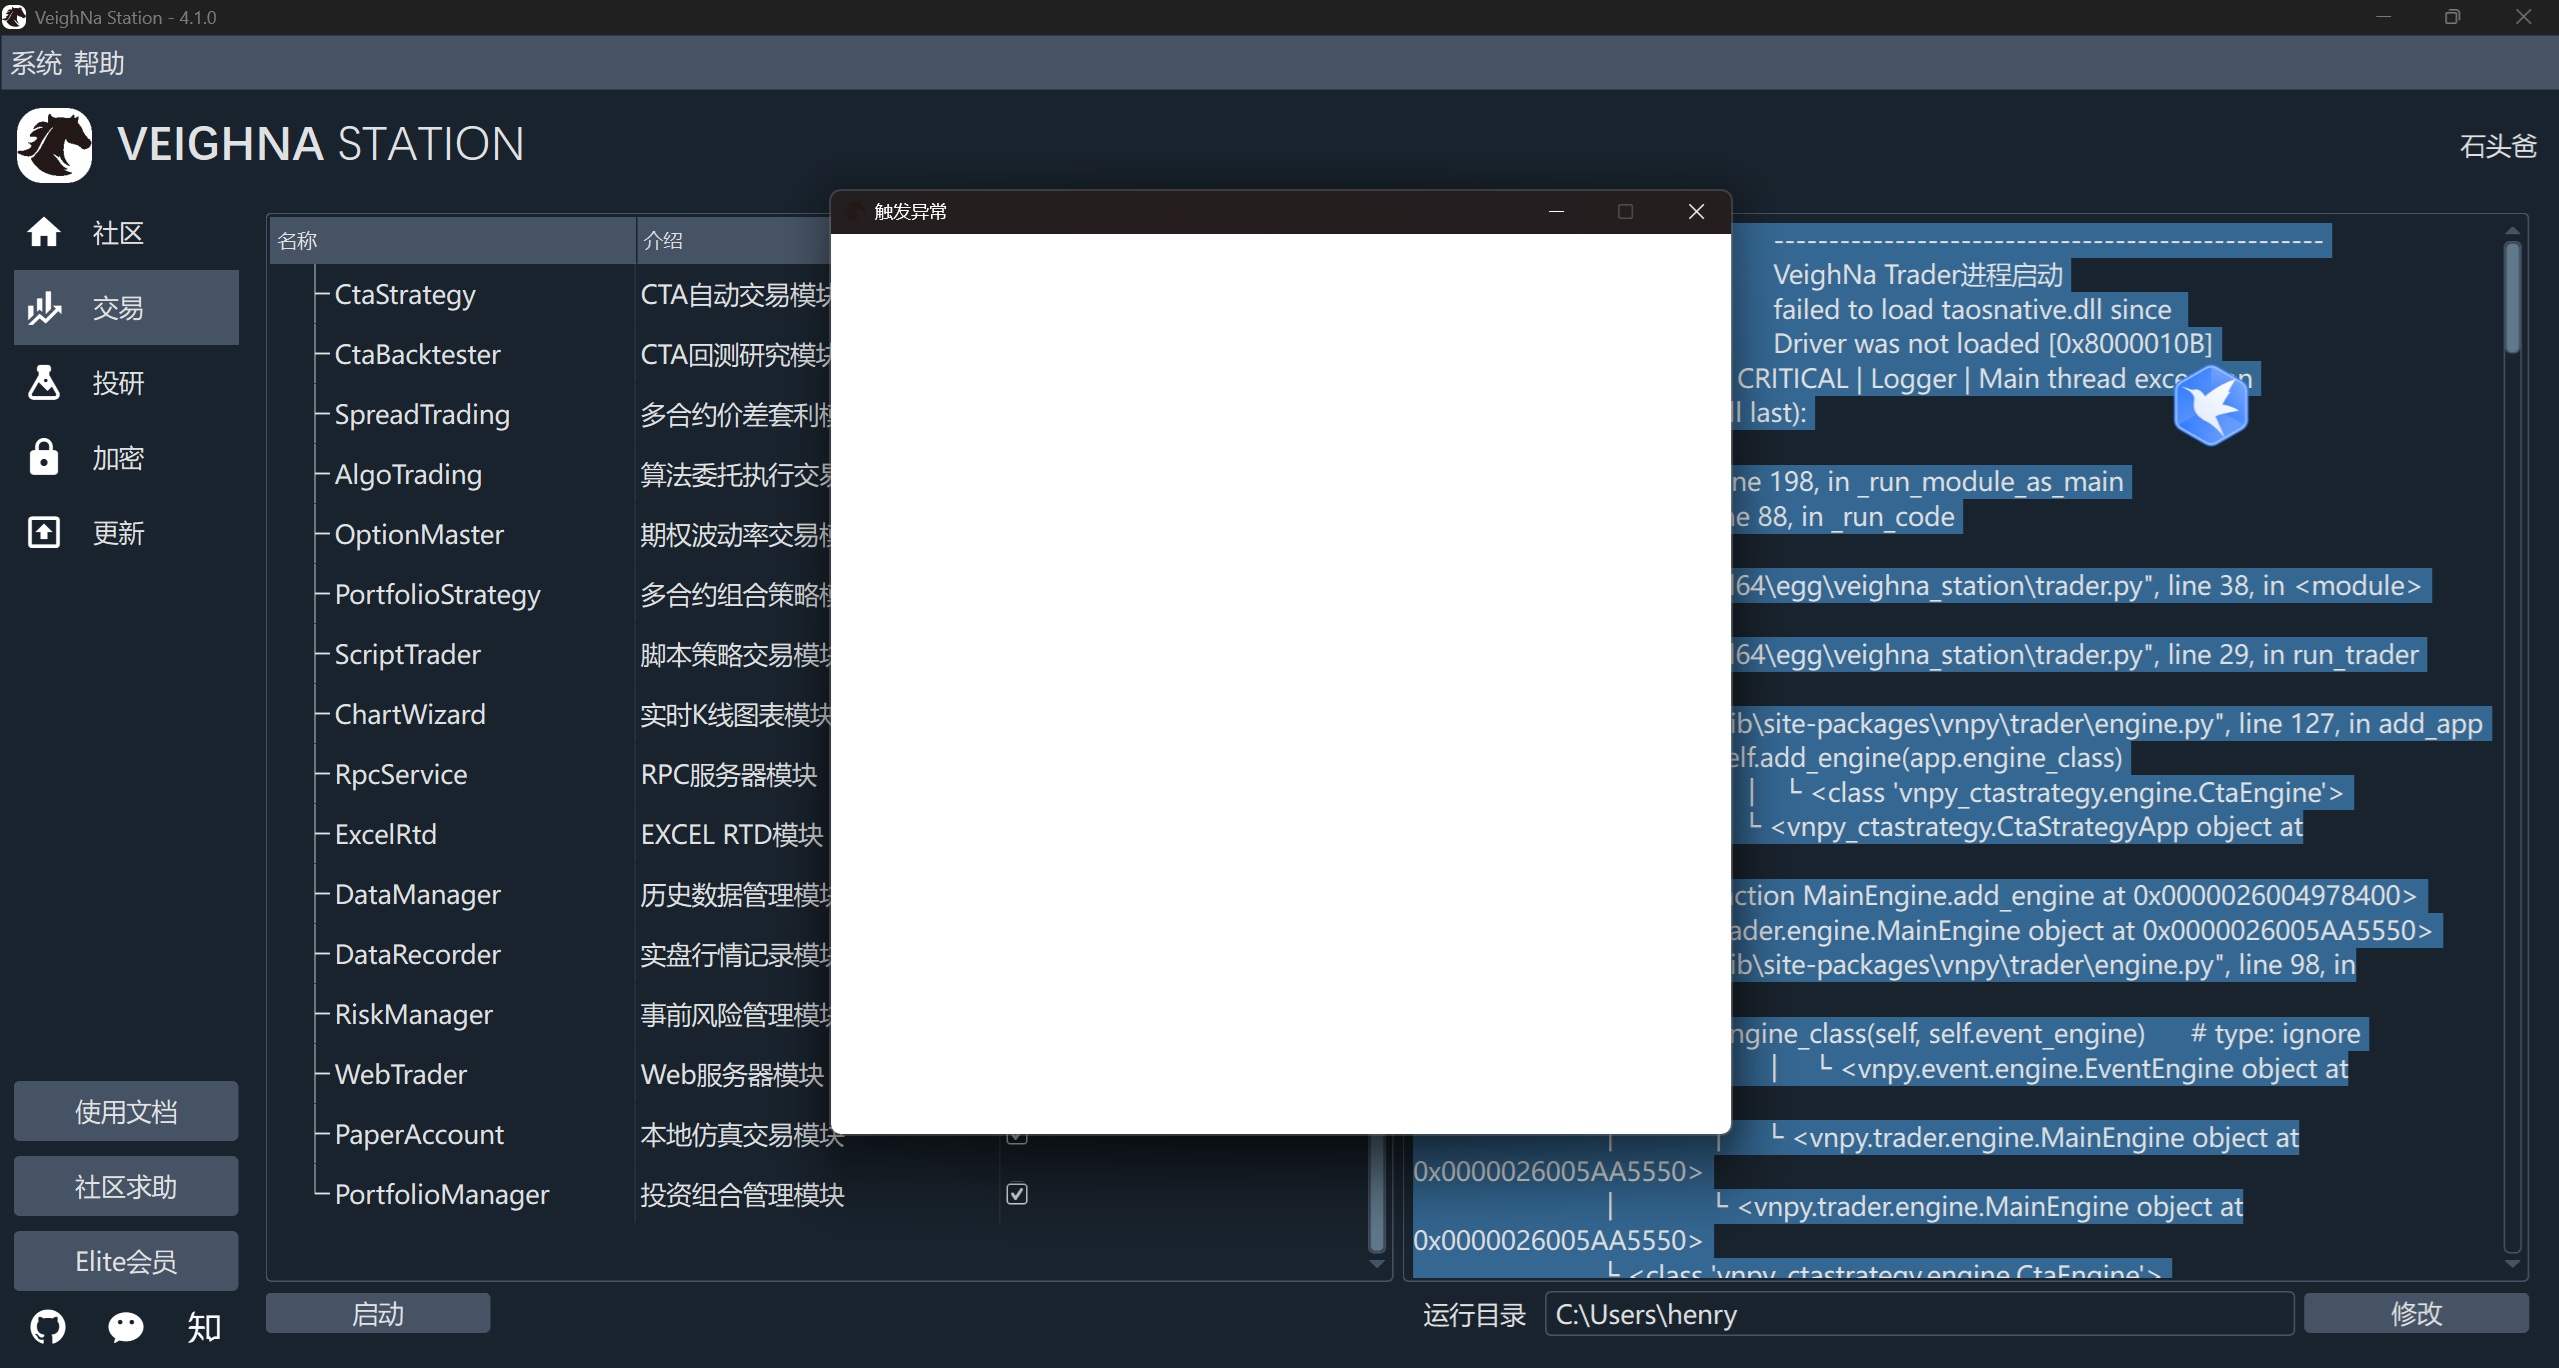This screenshot has width=2559, height=1368.
Task: Select the OptionMaster row
Action: coord(419,534)
